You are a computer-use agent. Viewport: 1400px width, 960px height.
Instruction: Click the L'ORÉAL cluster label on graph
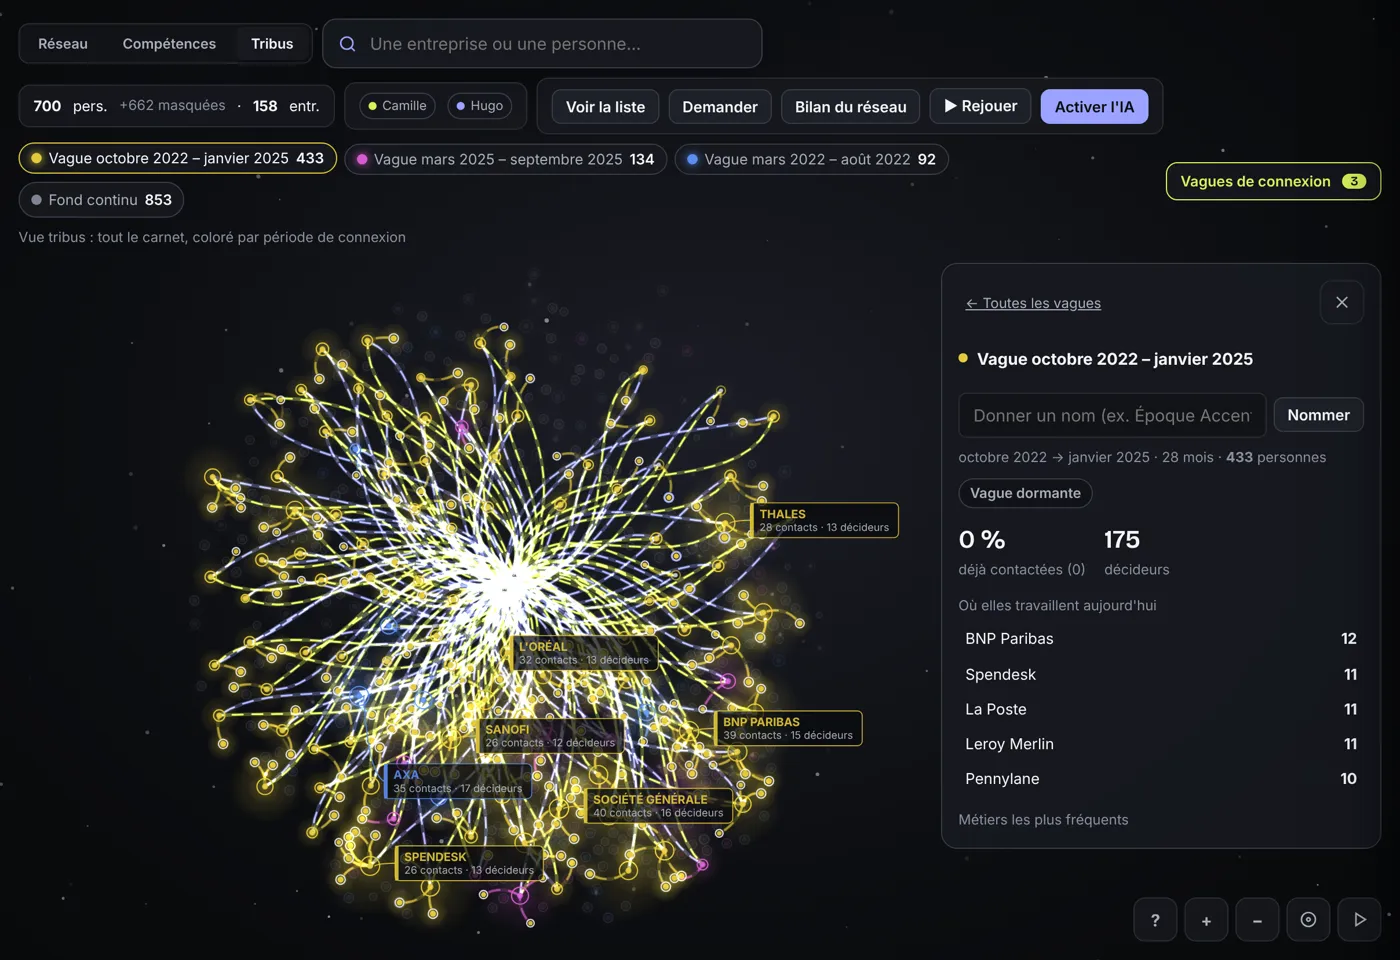click(584, 653)
